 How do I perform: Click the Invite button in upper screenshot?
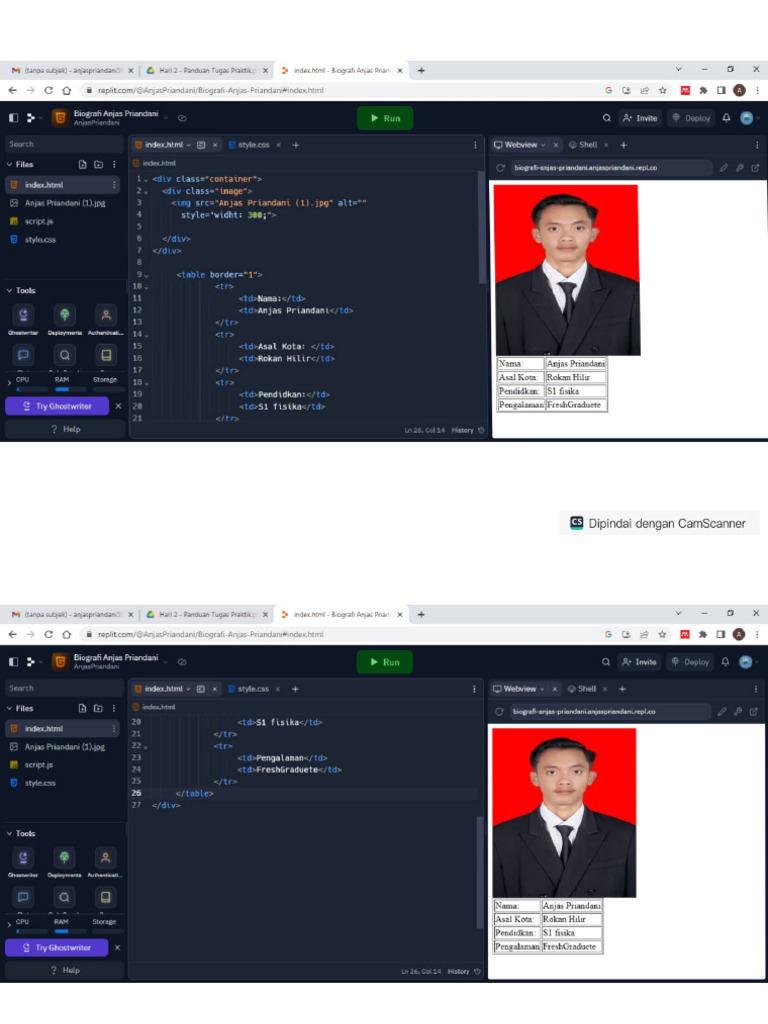[640, 118]
